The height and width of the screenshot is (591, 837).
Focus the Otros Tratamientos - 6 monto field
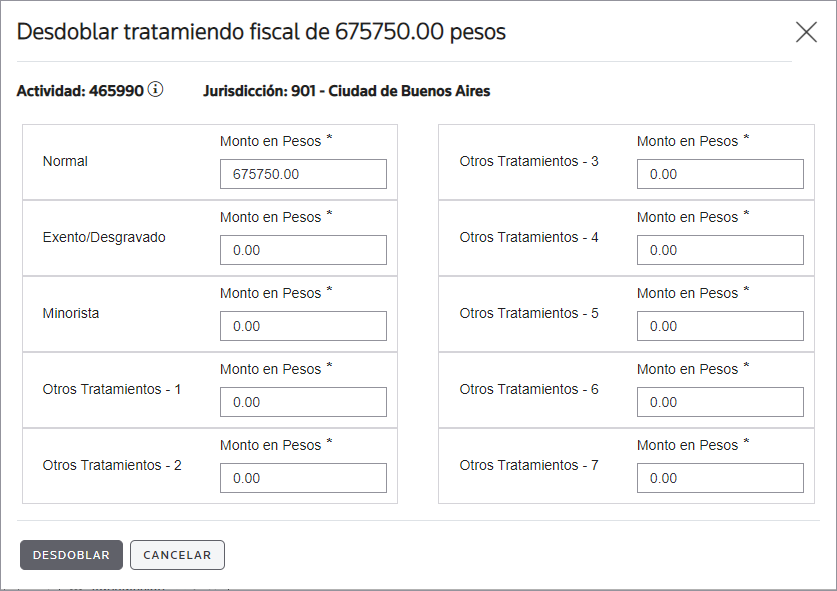(x=720, y=402)
